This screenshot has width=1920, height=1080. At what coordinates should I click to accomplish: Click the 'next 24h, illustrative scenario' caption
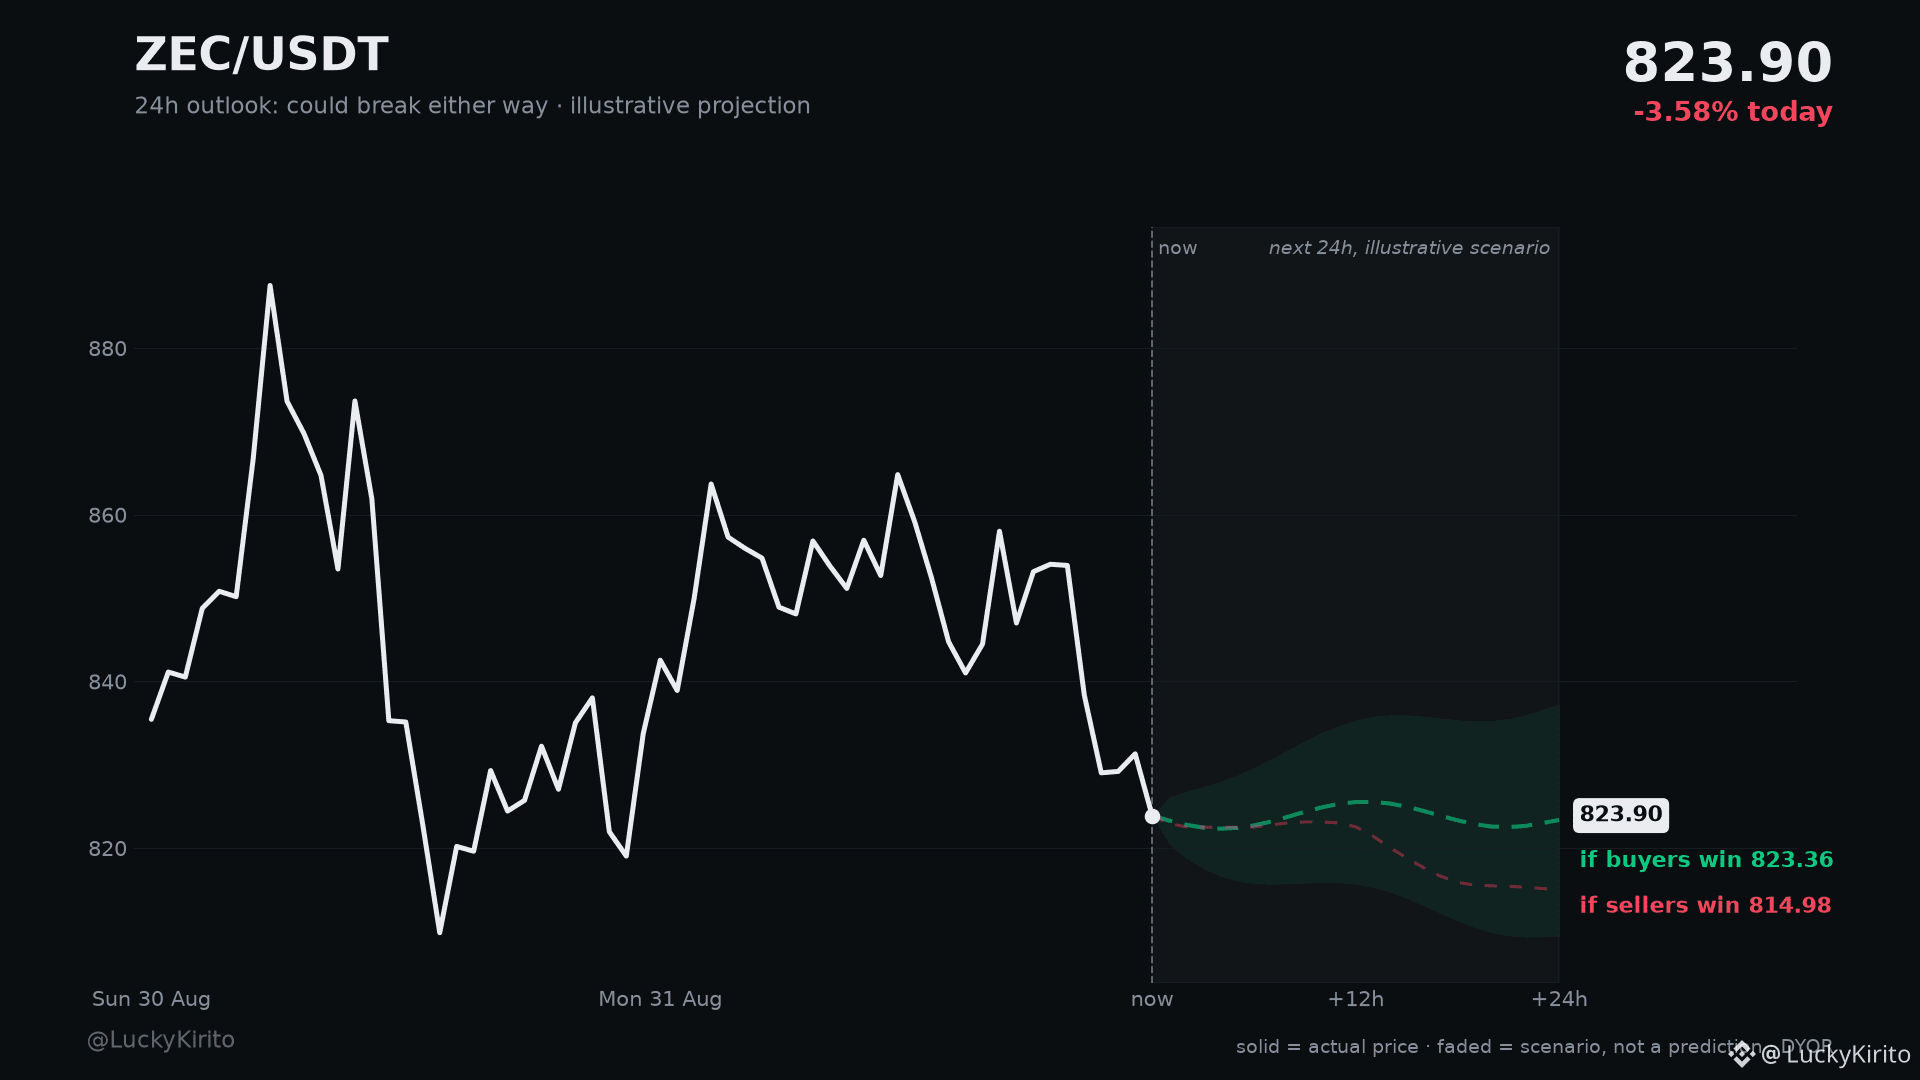tap(1409, 248)
